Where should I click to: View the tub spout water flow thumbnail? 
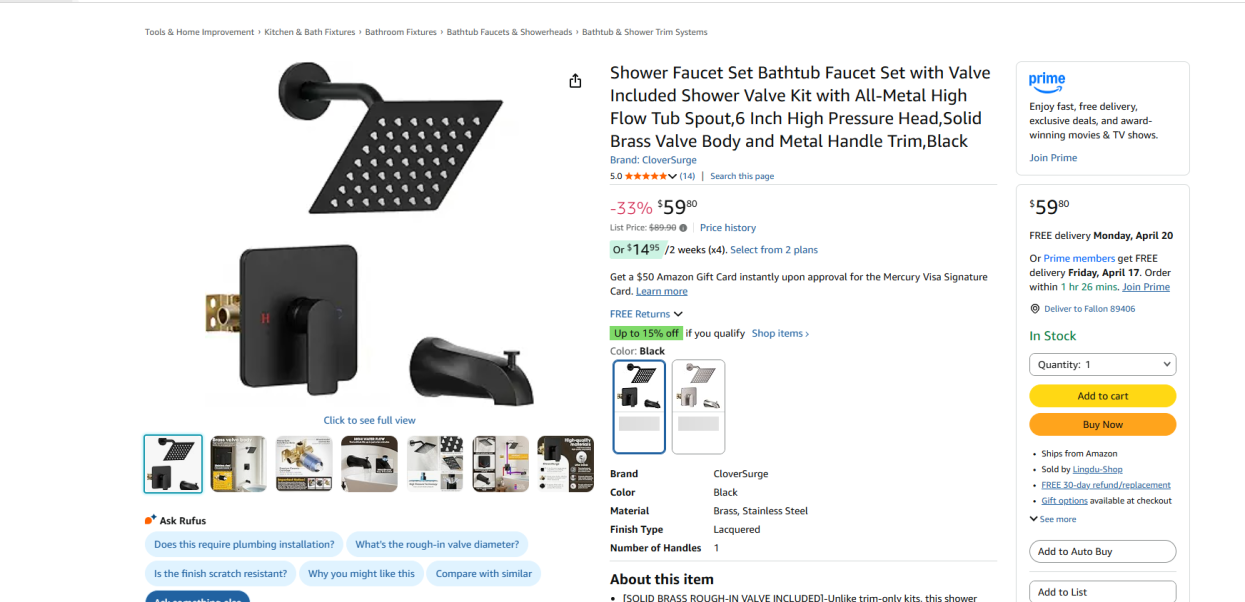point(369,464)
